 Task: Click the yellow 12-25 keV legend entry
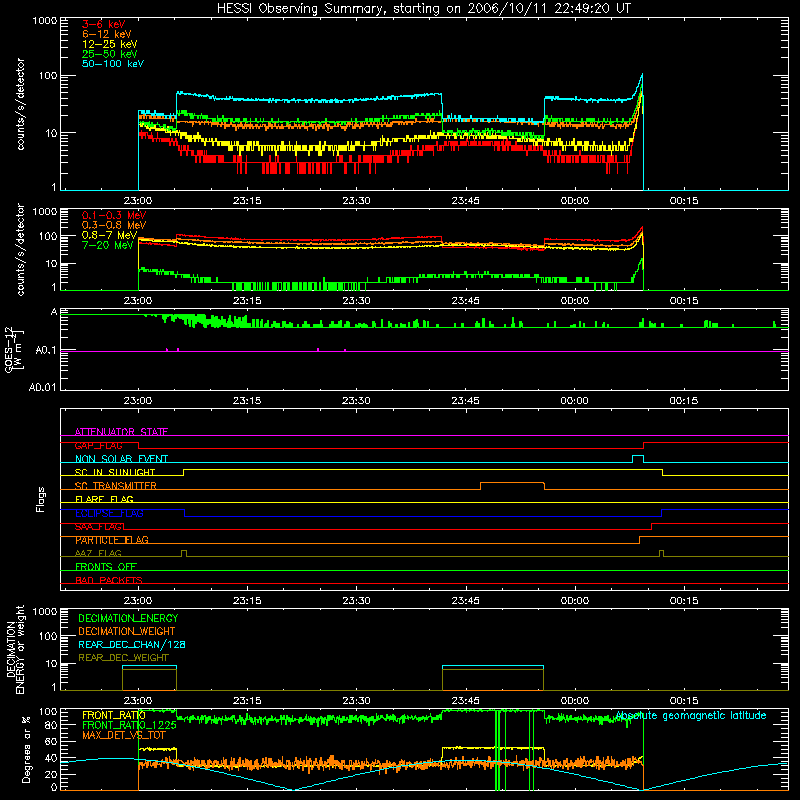pos(110,44)
